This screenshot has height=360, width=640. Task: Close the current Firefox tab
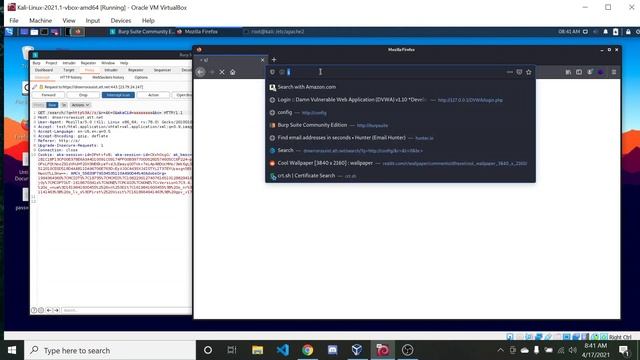(262, 60)
